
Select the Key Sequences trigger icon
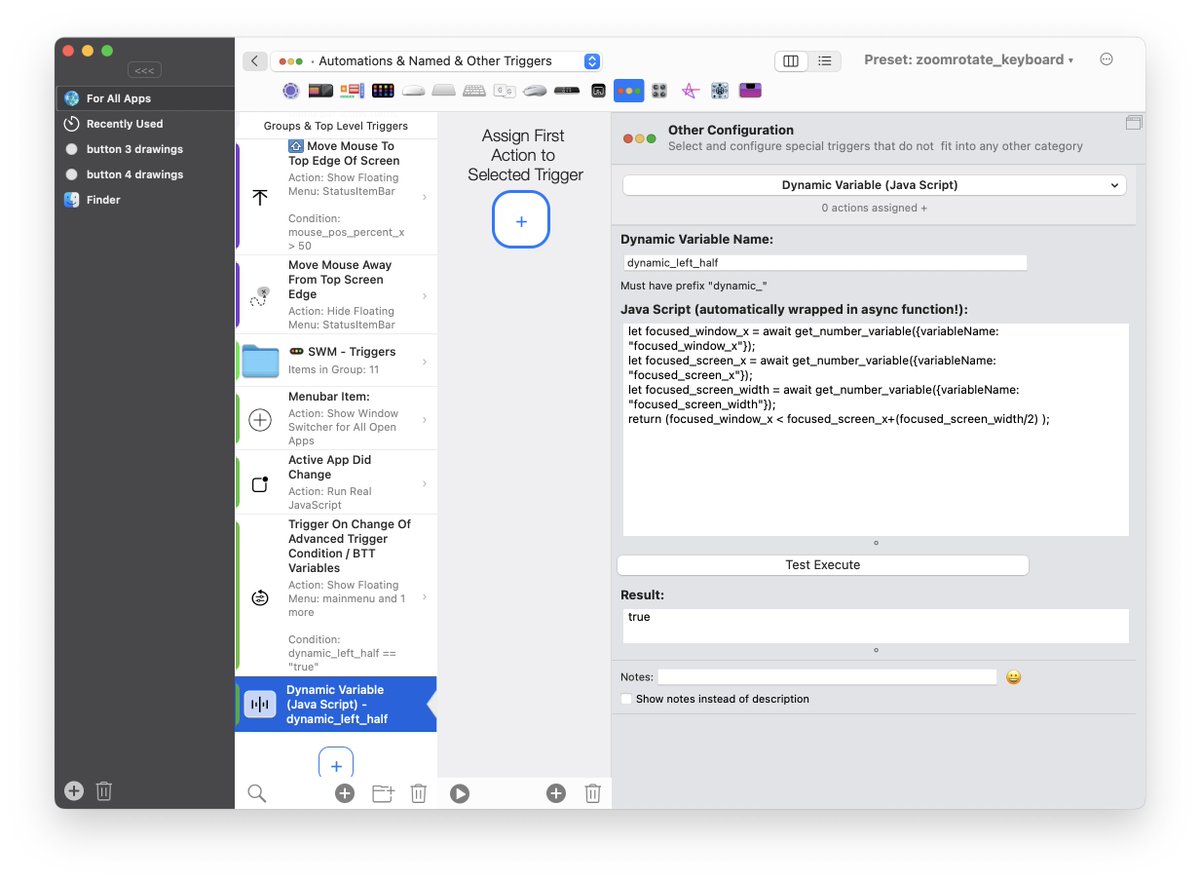(505, 91)
